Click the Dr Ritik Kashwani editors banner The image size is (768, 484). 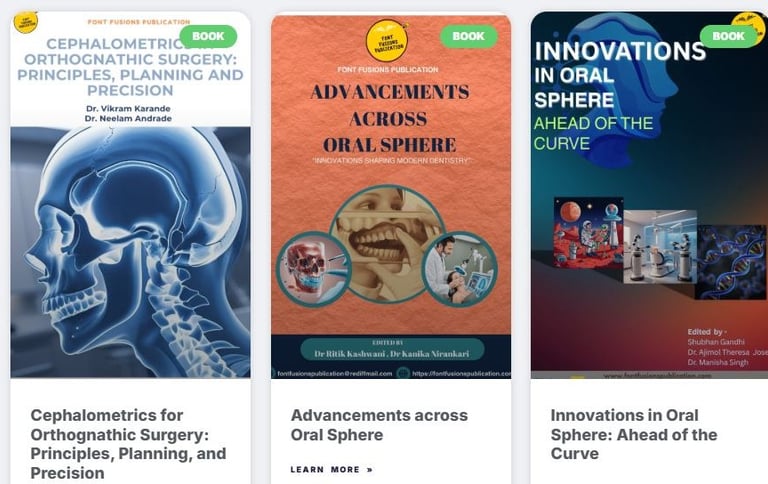tap(392, 350)
